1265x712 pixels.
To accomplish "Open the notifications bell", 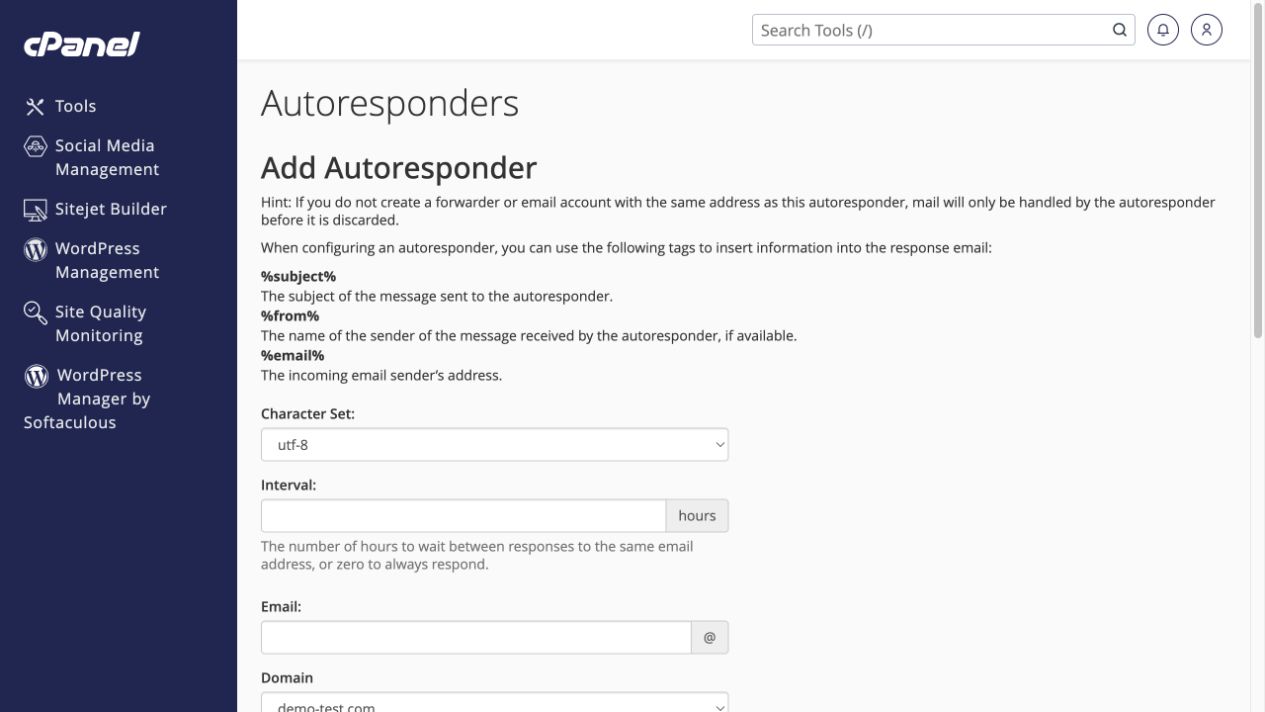I will [x=1163, y=30].
